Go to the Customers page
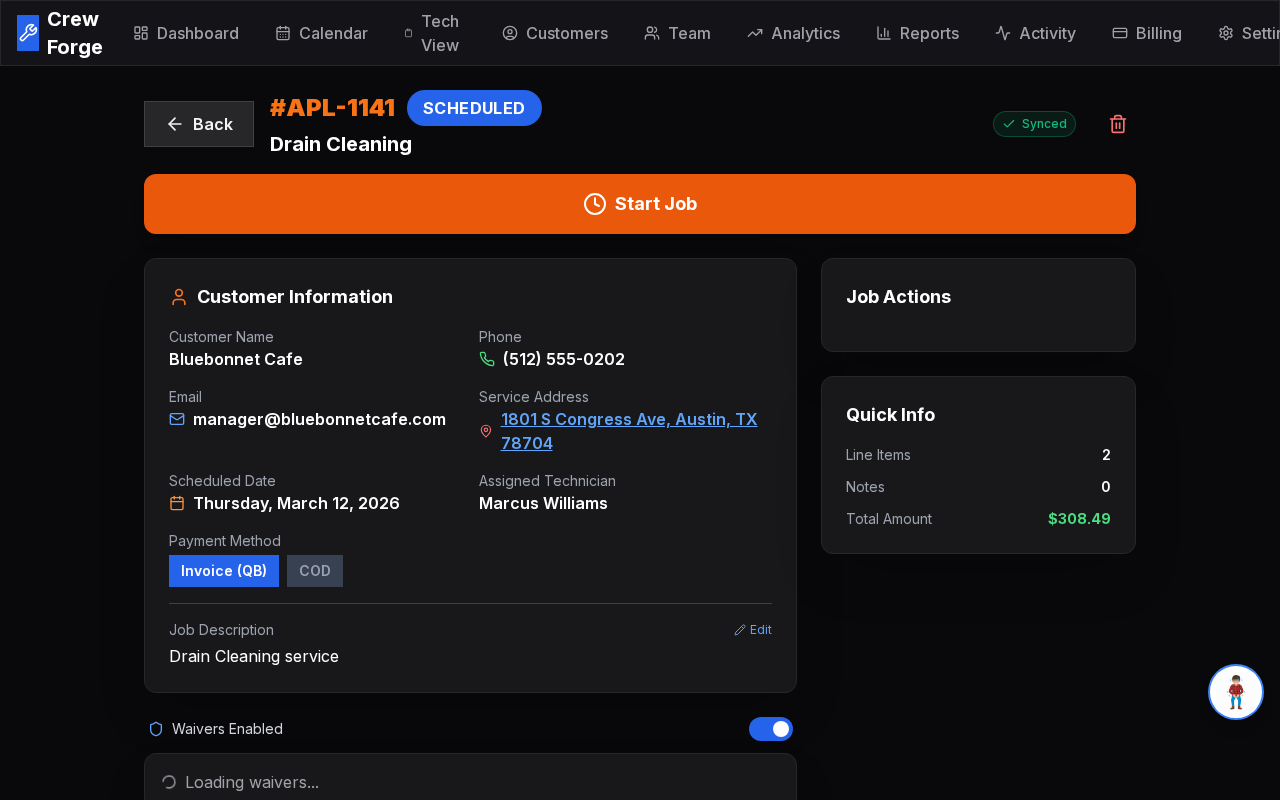Screen dimensions: 1280x800 coord(555,33)
